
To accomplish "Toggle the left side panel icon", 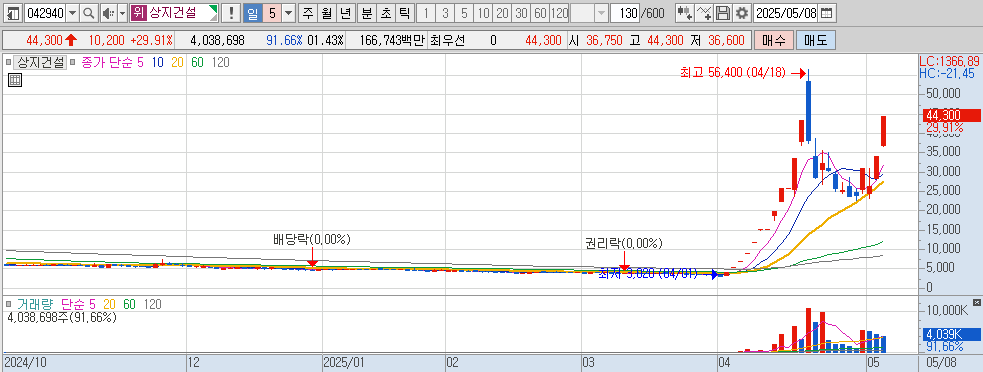I will pyautogui.click(x=12, y=13).
